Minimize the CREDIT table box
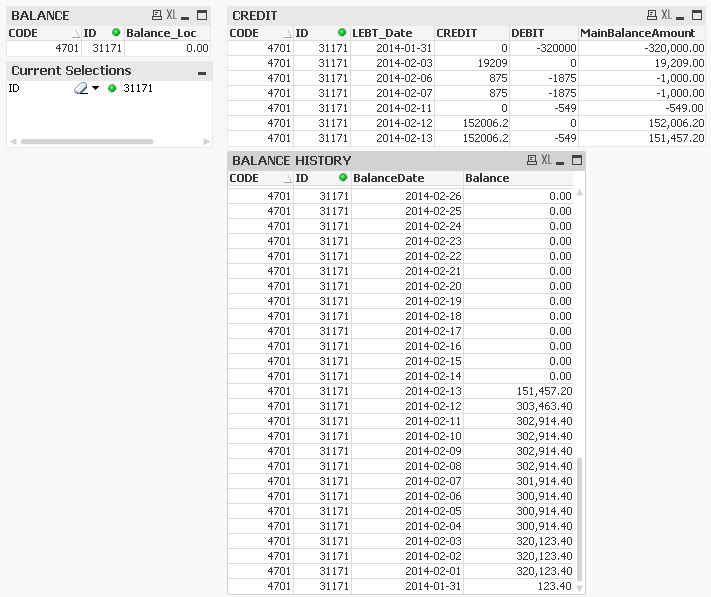Image resolution: width=711 pixels, height=597 pixels. click(x=680, y=17)
